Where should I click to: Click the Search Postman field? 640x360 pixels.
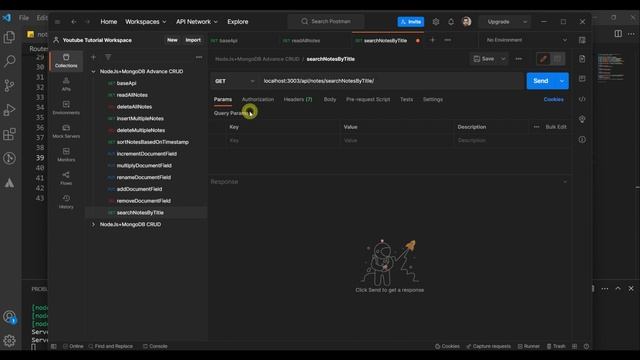[326, 21]
